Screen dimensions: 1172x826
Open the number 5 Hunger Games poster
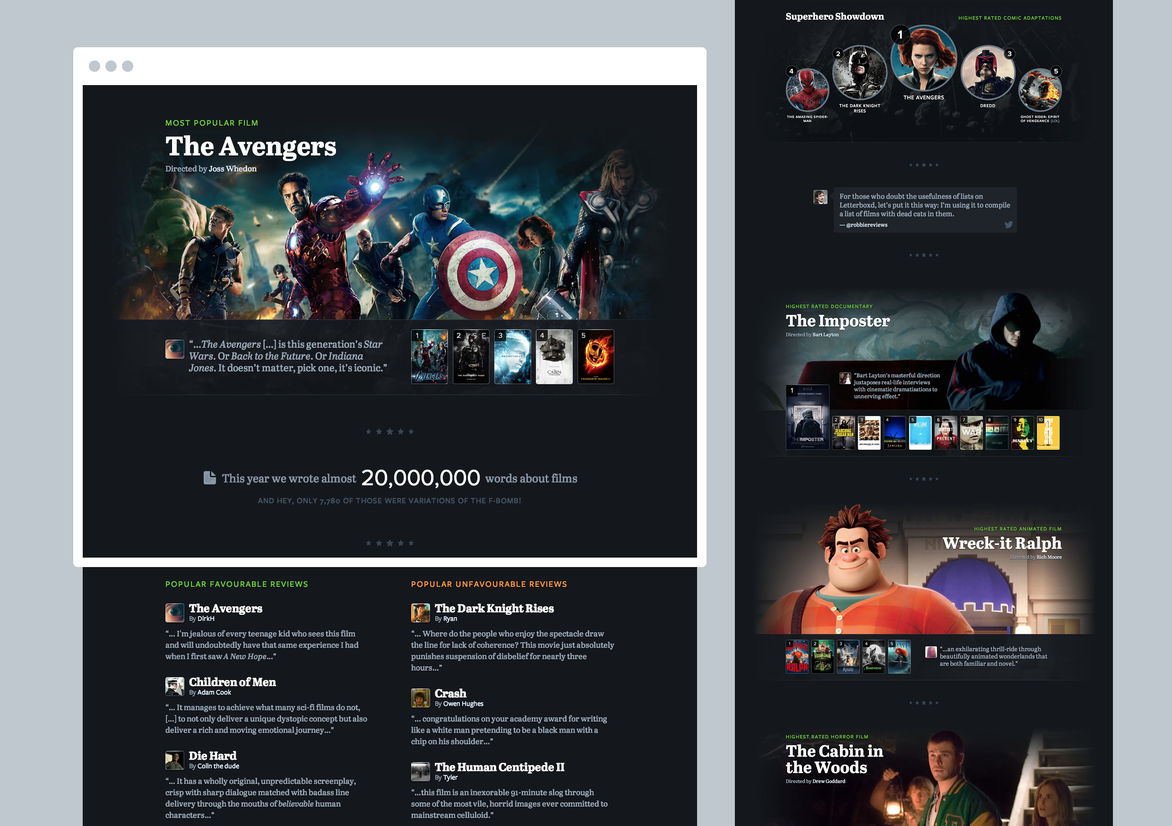[596, 357]
